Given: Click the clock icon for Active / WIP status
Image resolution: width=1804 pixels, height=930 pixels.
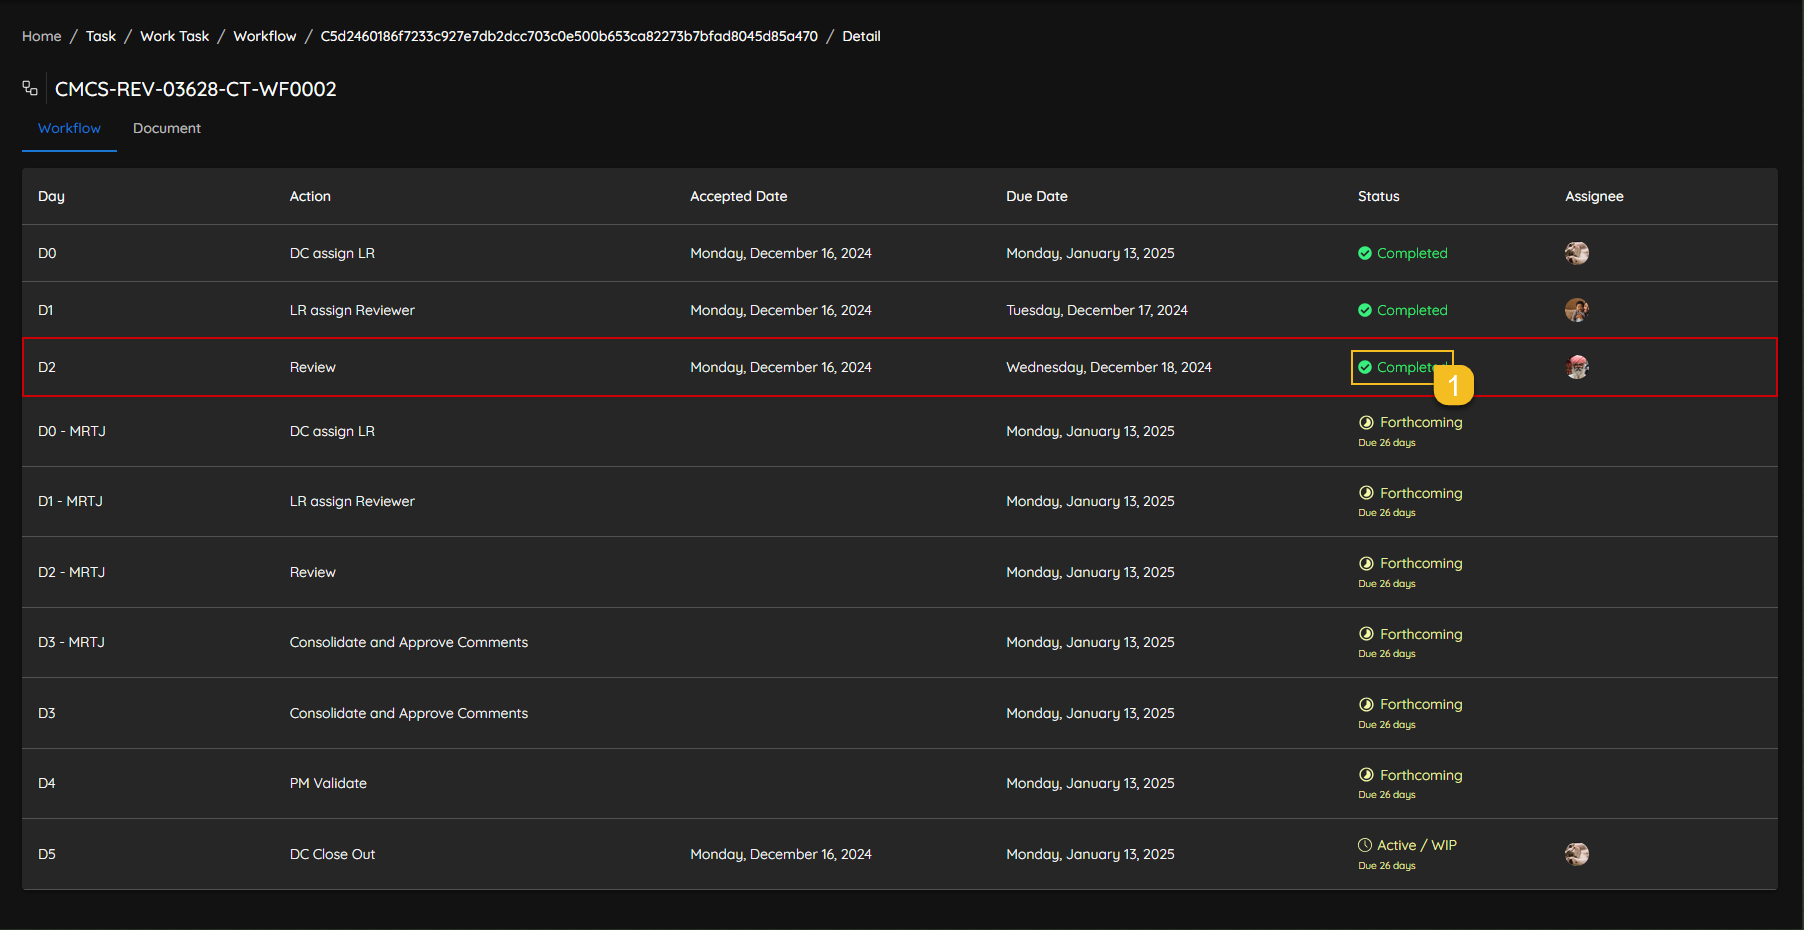Looking at the screenshot, I should pyautogui.click(x=1364, y=845).
